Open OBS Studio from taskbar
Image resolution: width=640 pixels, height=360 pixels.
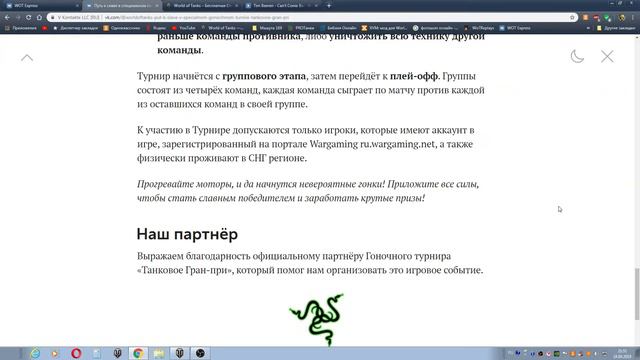click(200, 353)
